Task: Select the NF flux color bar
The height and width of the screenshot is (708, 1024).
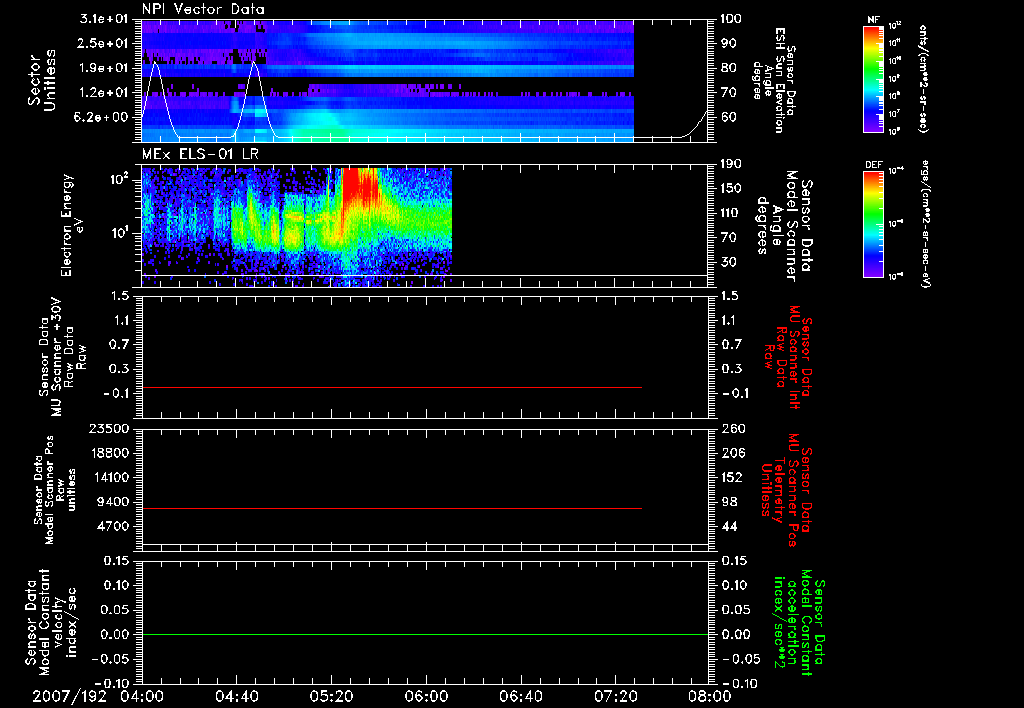Action: click(x=873, y=79)
